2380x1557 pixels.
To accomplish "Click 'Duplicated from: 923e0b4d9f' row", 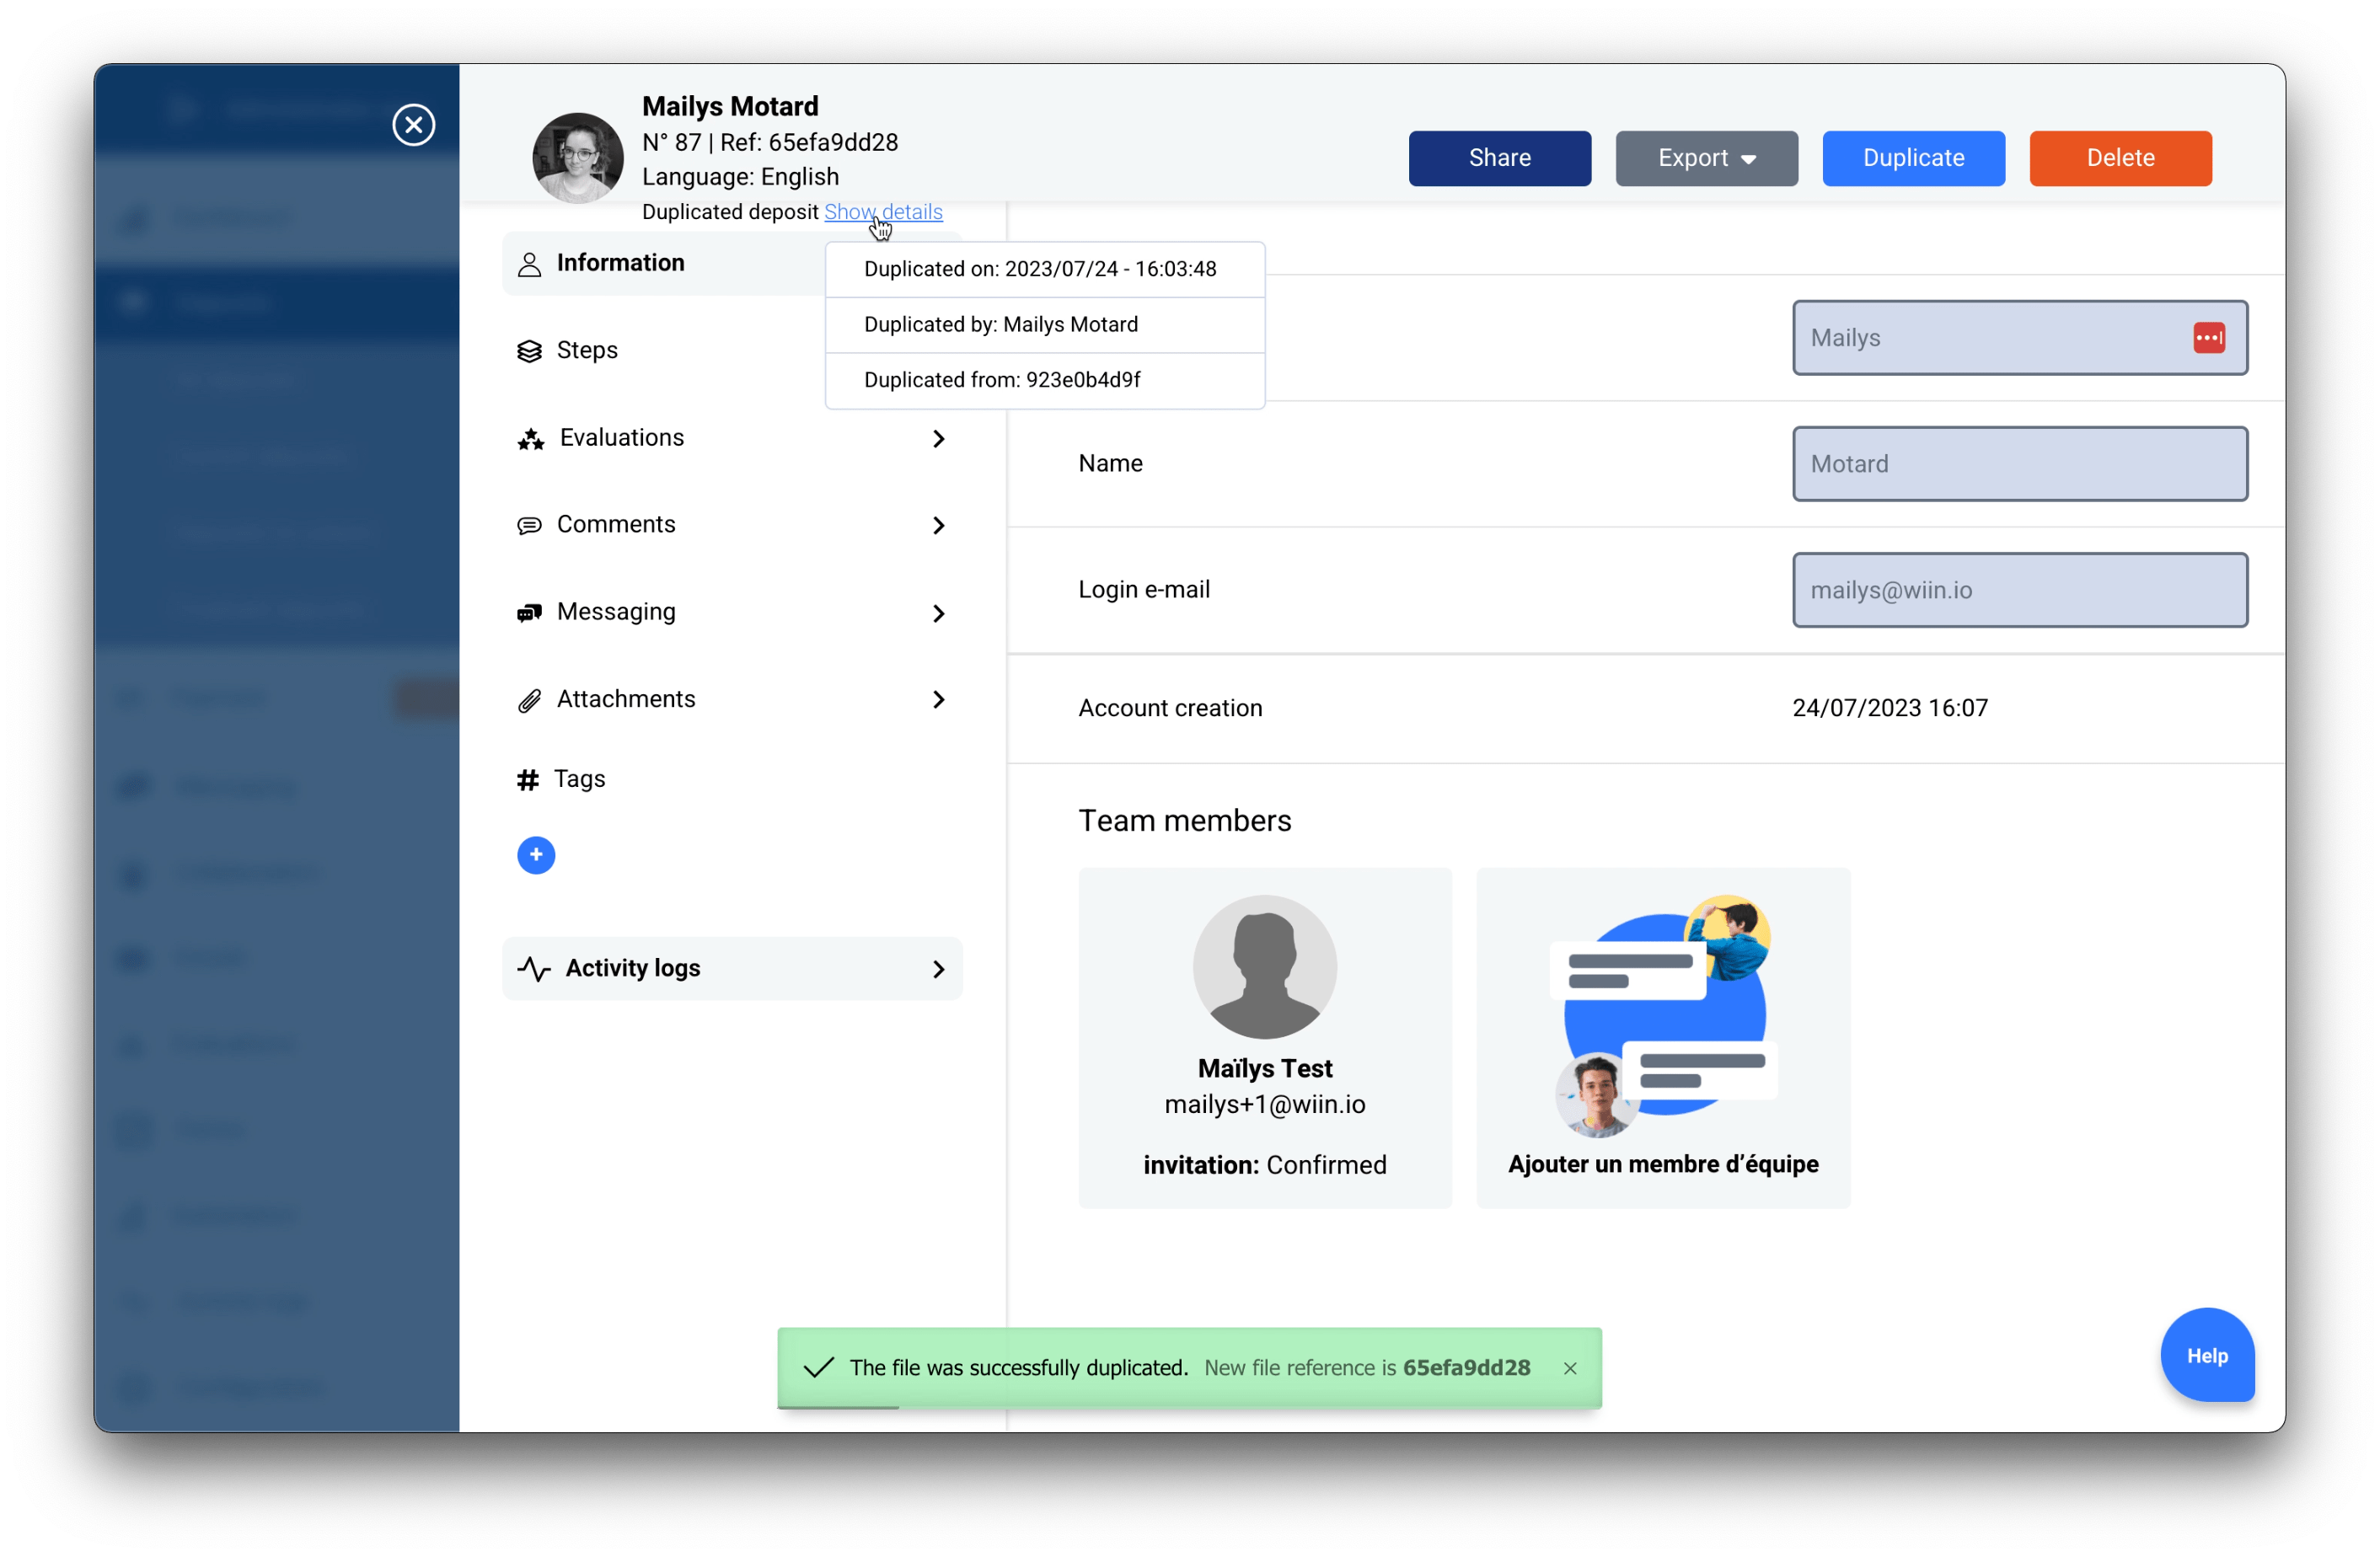I will [x=1044, y=381].
